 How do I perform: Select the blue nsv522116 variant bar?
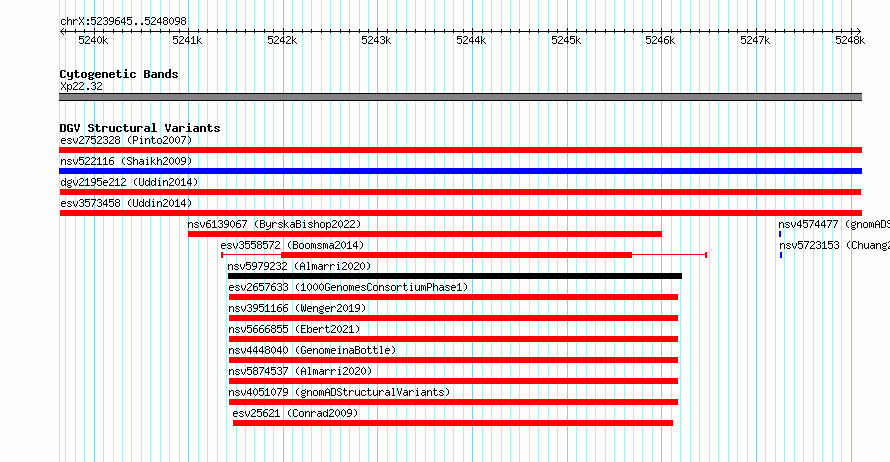460,171
